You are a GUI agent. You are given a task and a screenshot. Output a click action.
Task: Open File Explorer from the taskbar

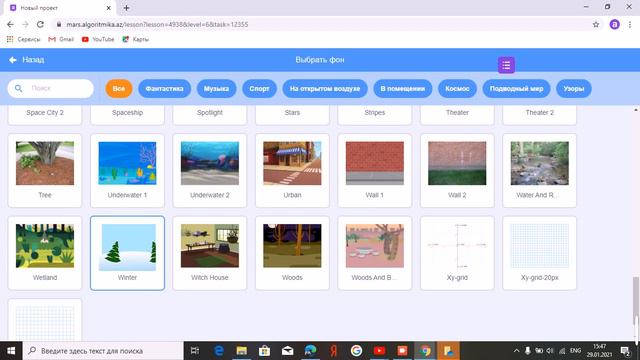pyautogui.click(x=242, y=351)
